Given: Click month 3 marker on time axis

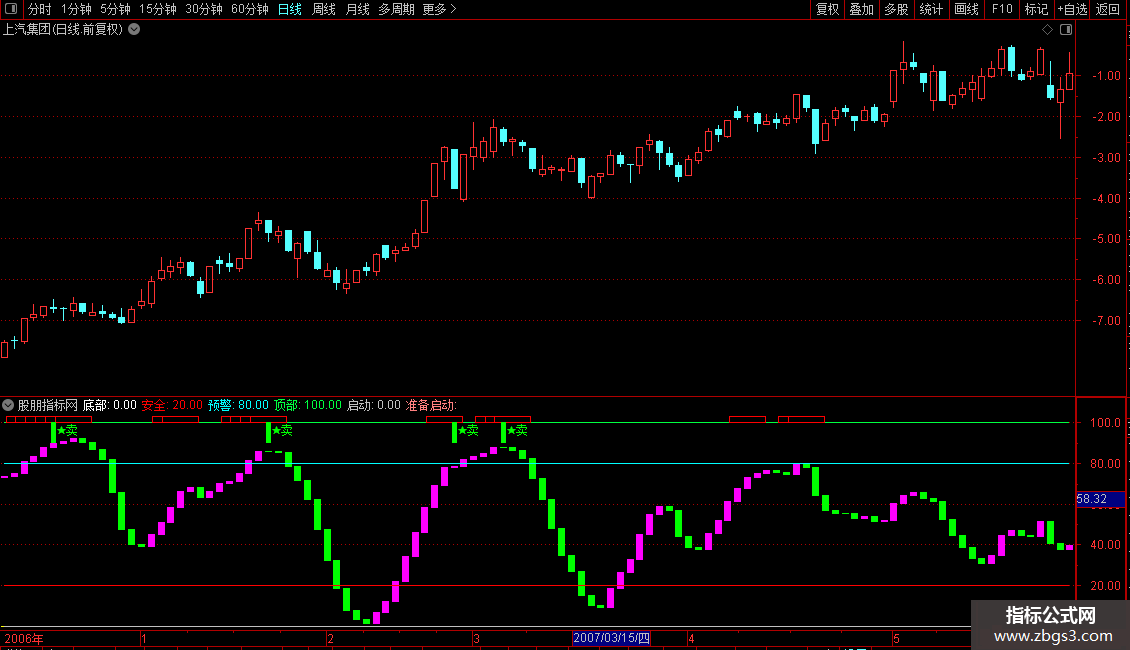Looking at the screenshot, I should pyautogui.click(x=476, y=638).
